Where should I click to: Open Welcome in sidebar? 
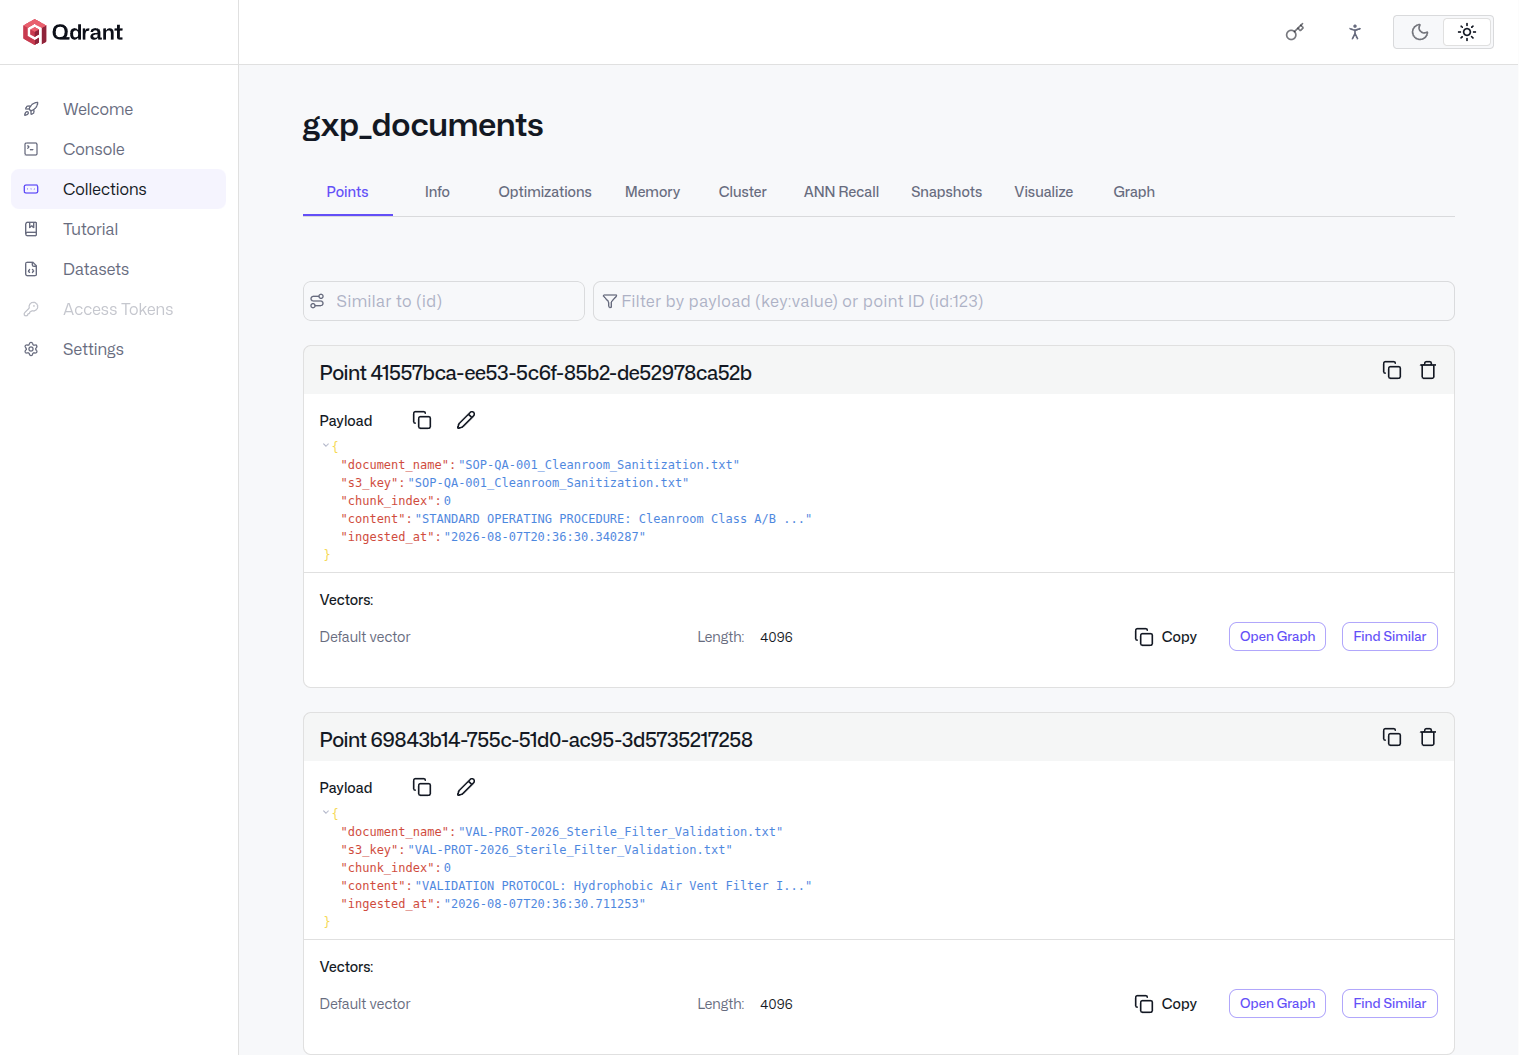pos(118,109)
